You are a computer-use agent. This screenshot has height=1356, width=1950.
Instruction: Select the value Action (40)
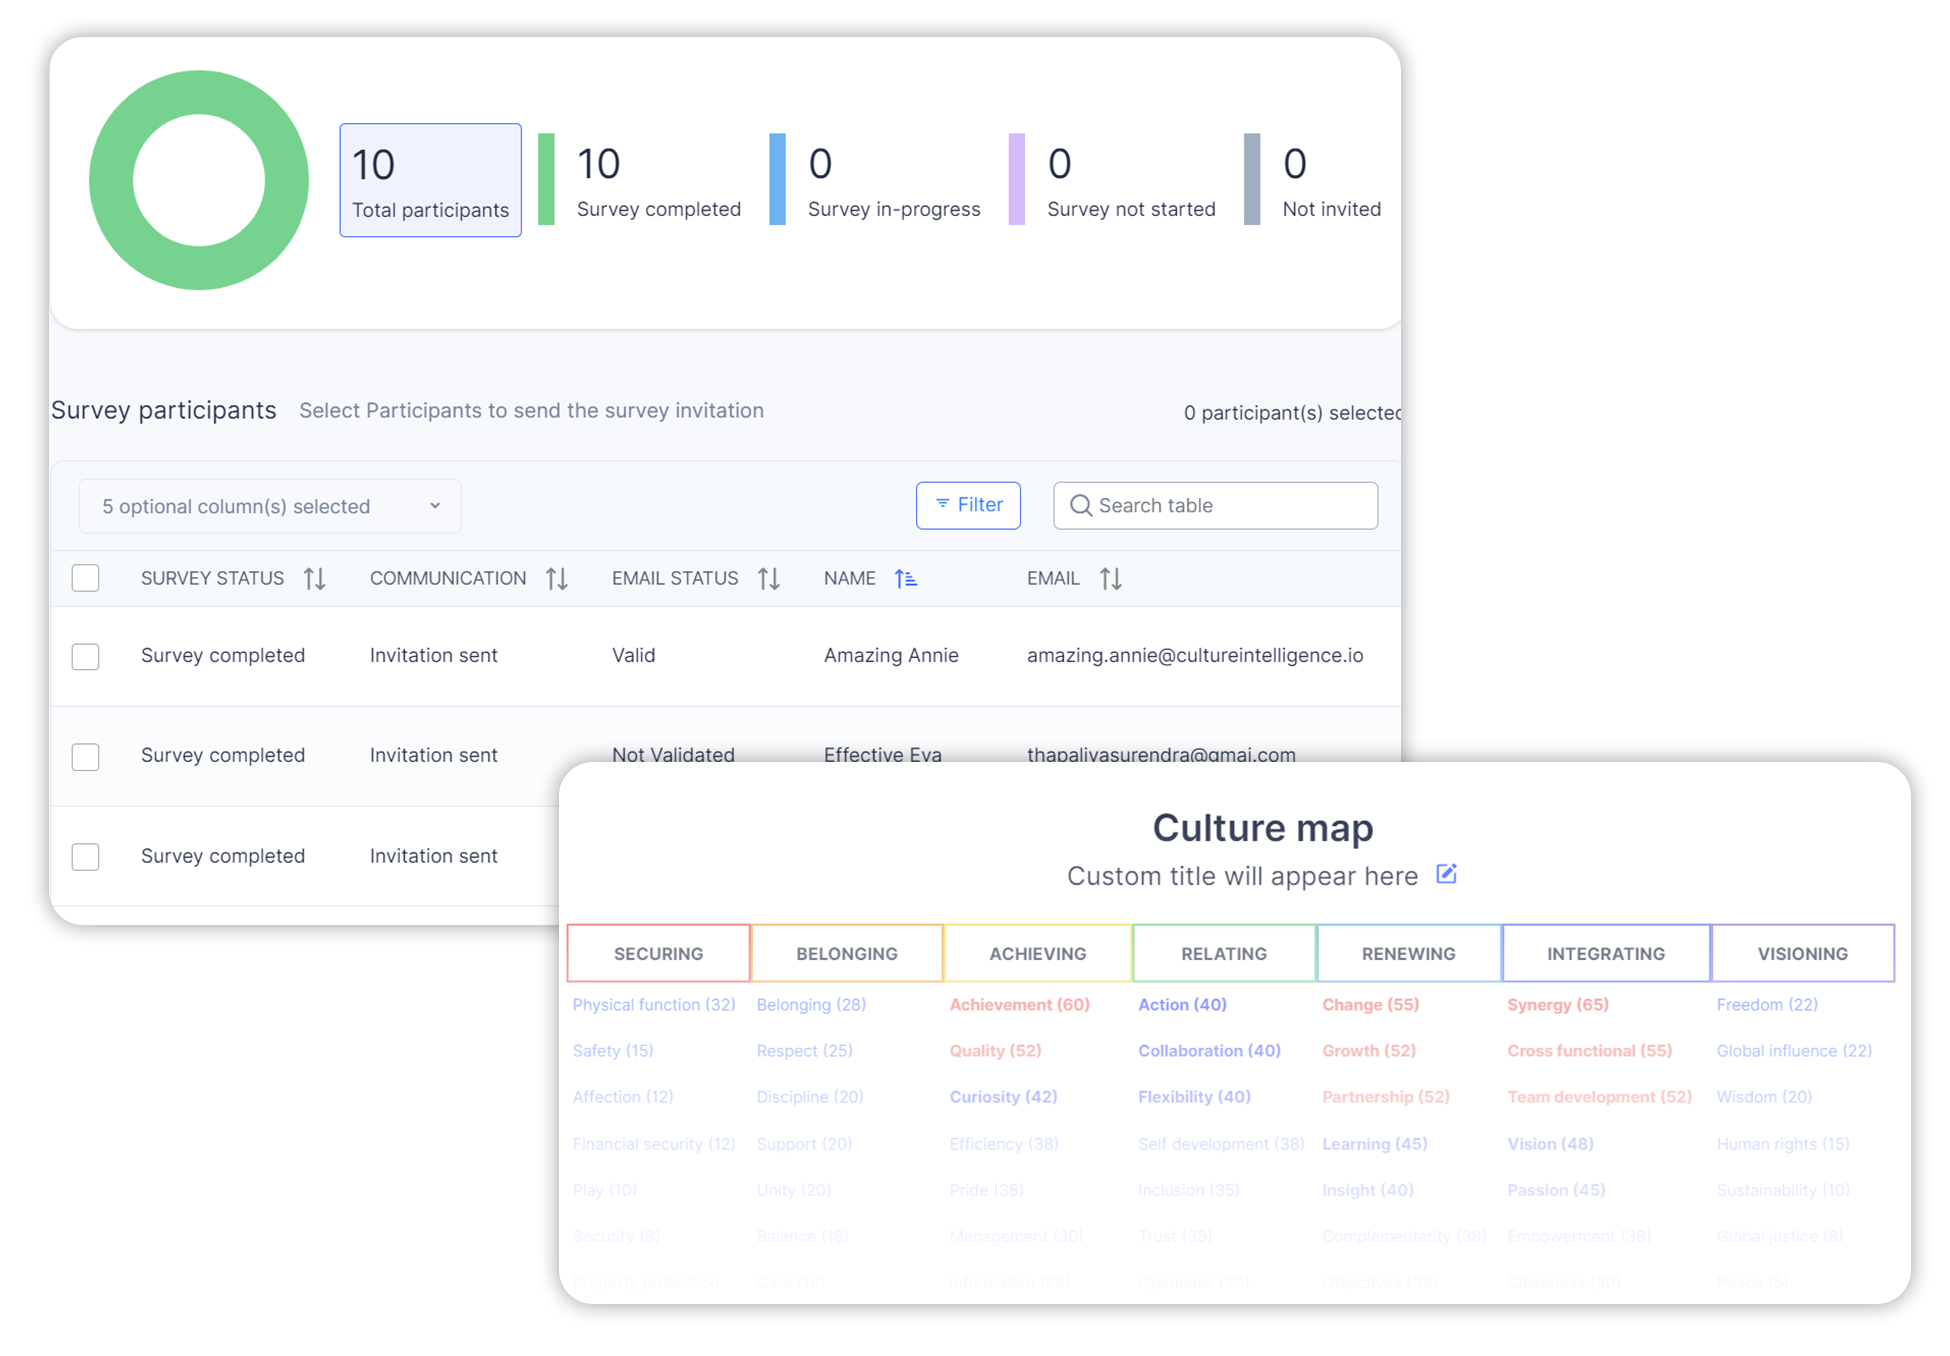coord(1182,1004)
